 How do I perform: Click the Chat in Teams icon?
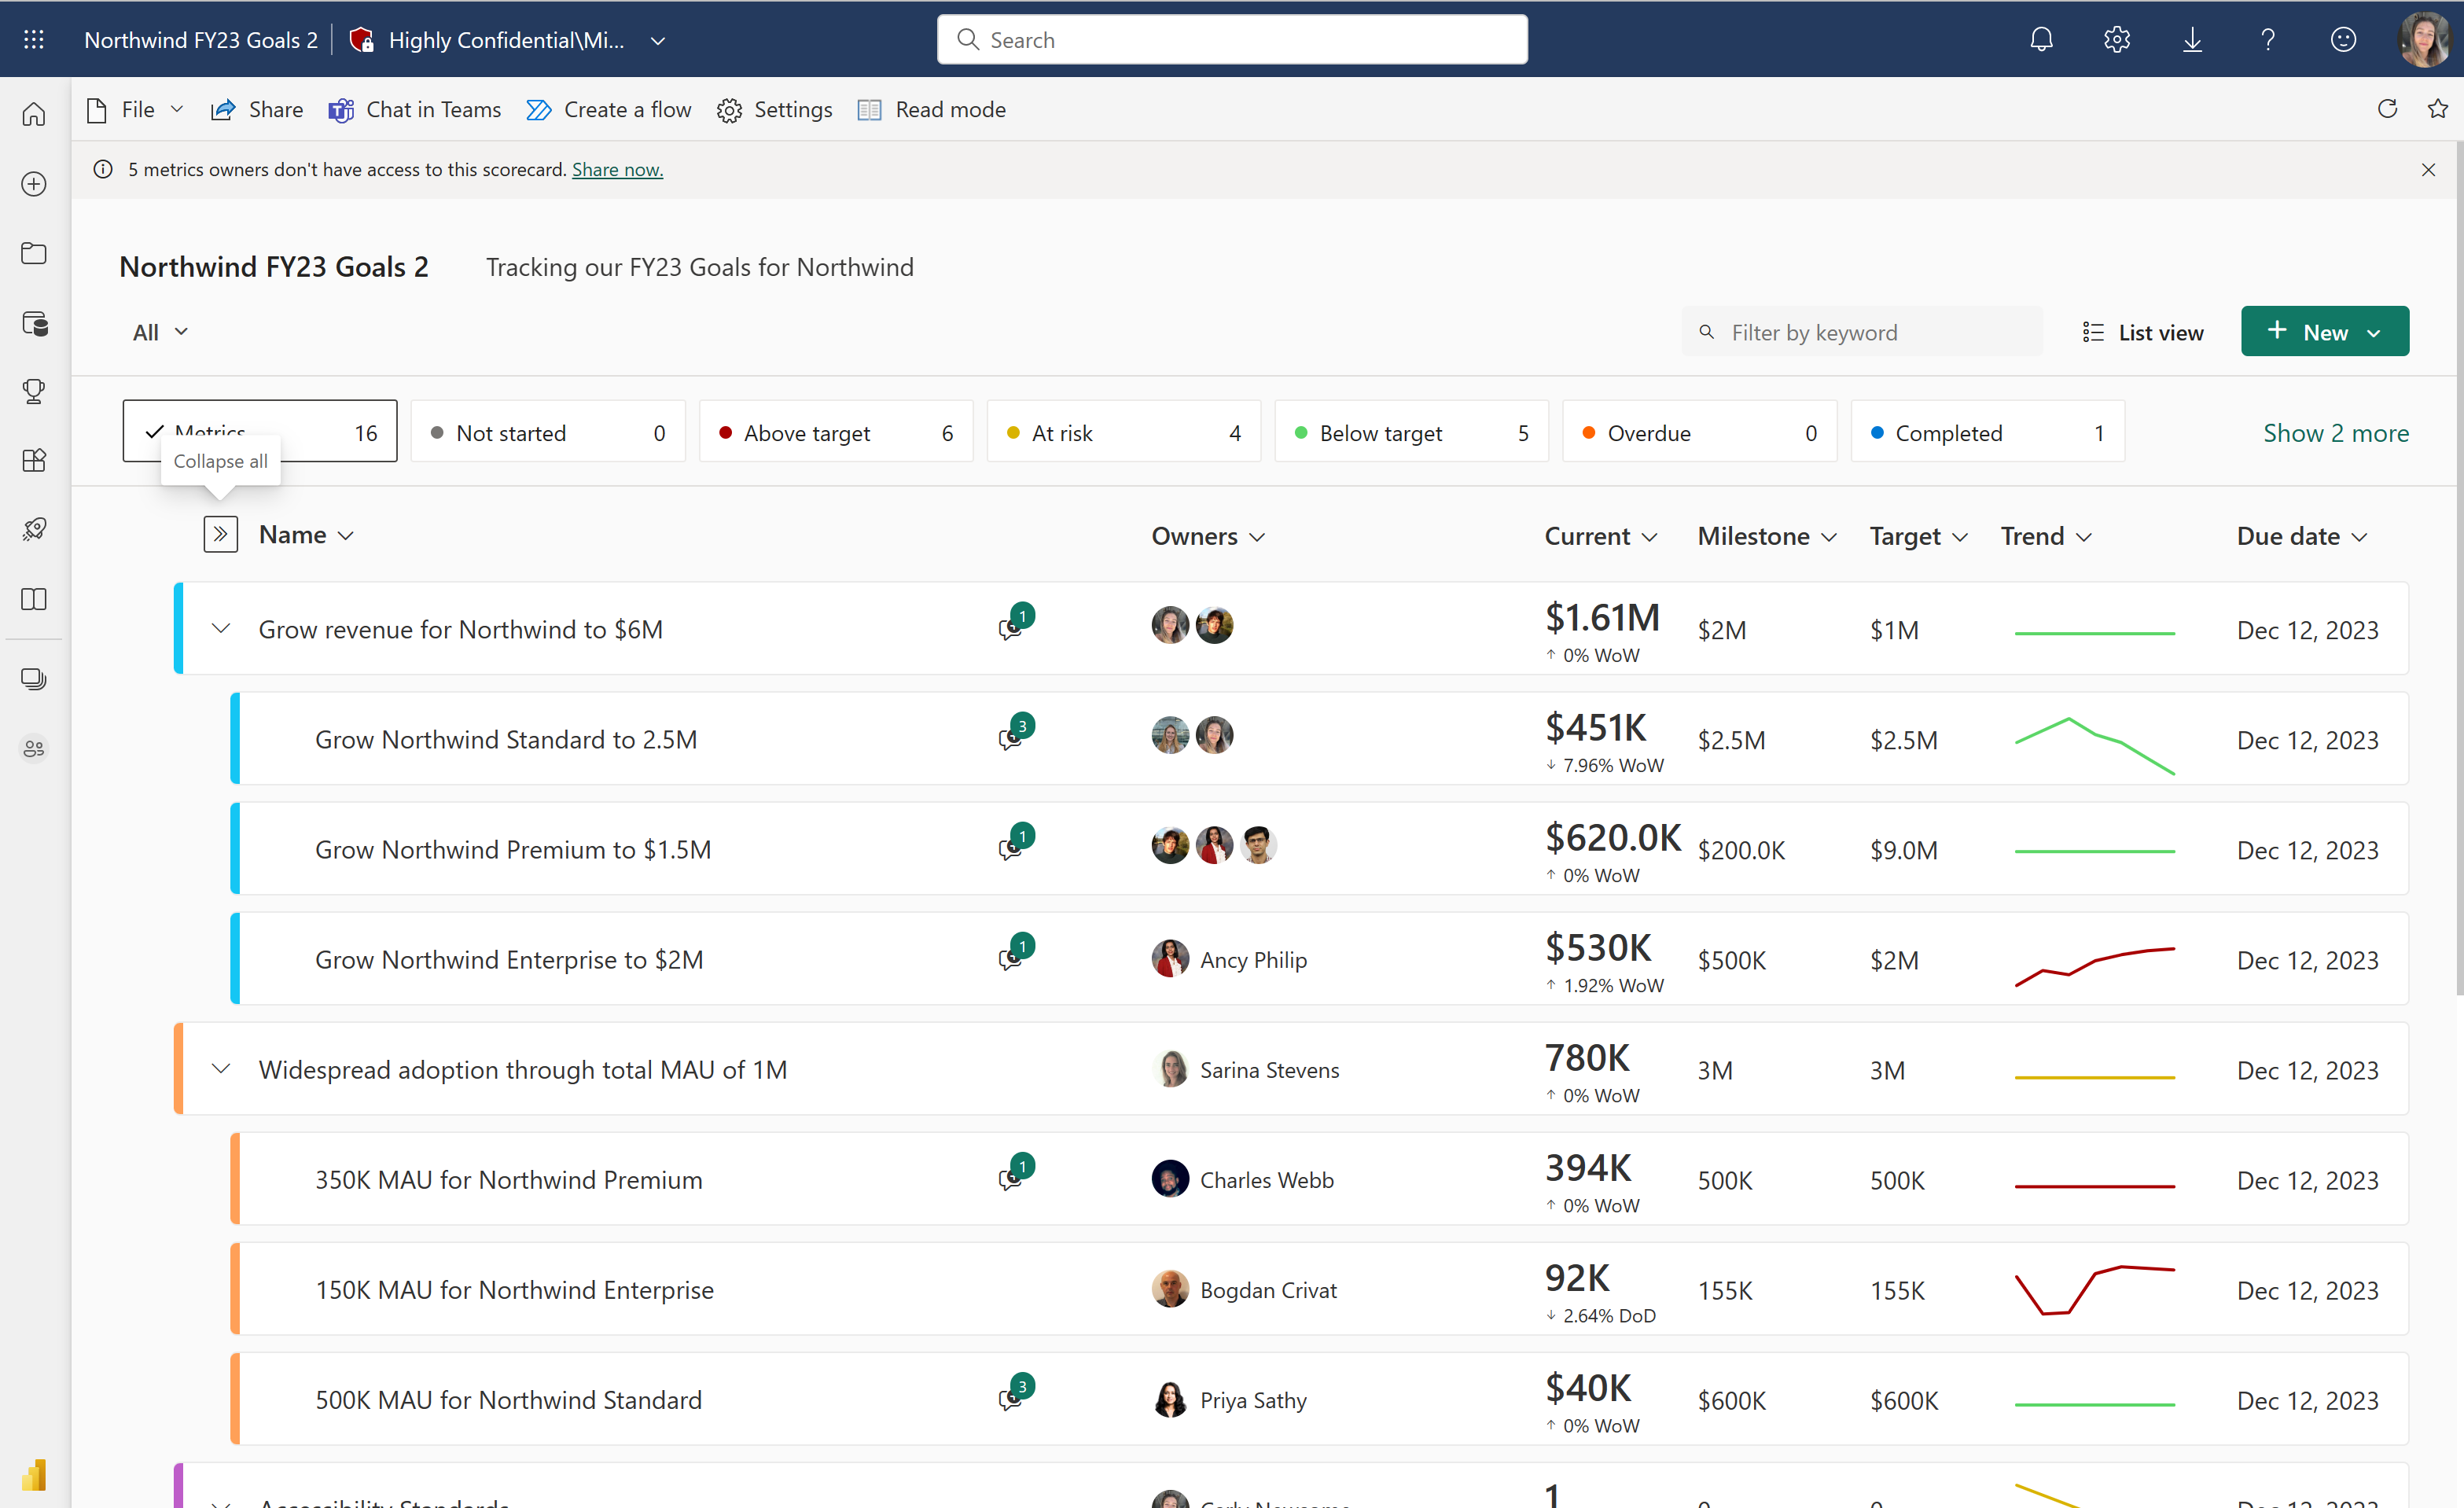coord(341,109)
